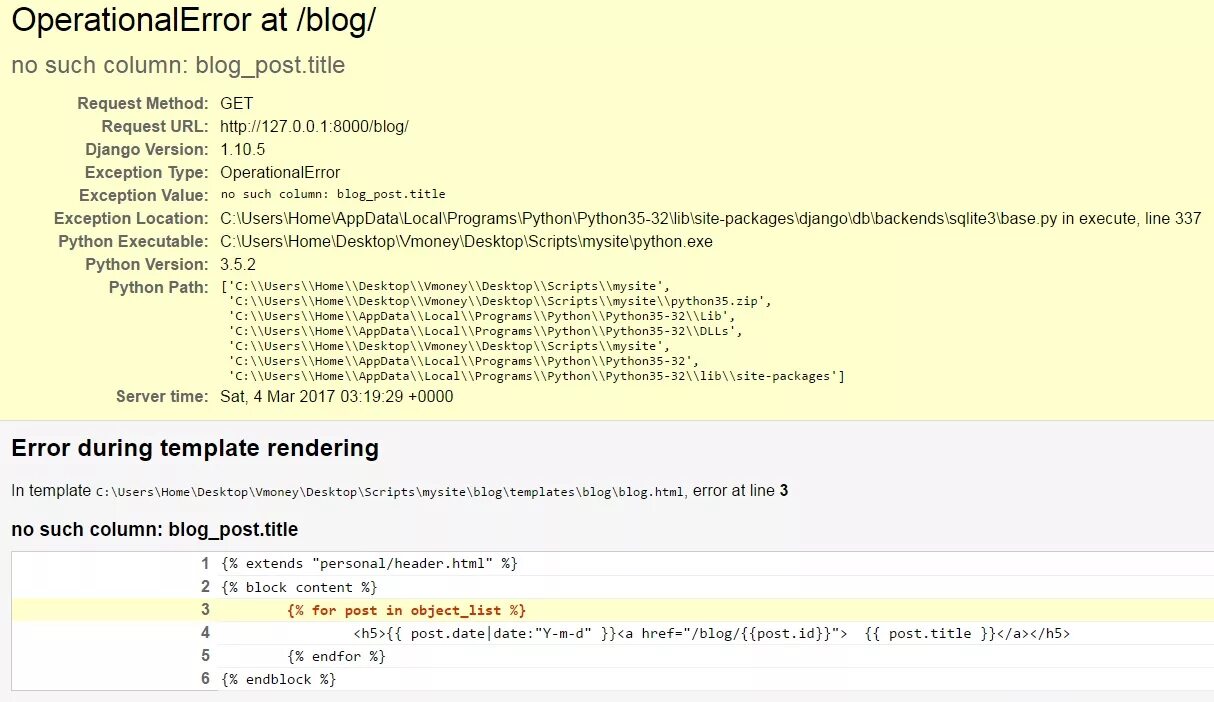Click the endblock tag on template line 6

click(x=279, y=679)
